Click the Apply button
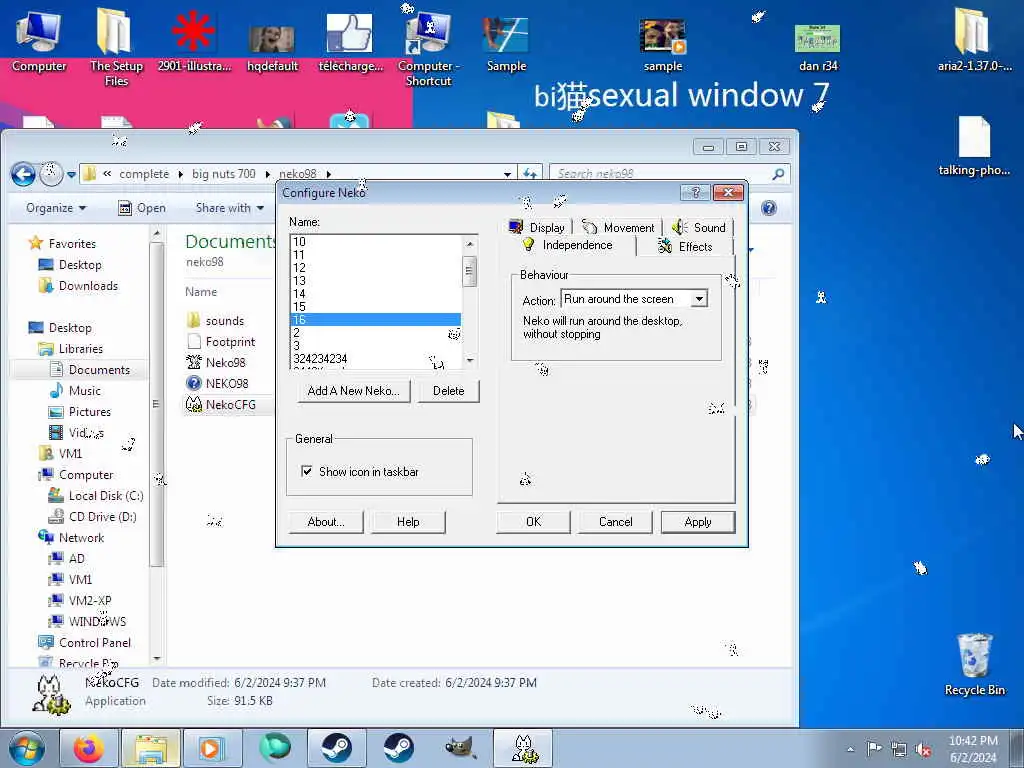1024x768 pixels. point(697,522)
